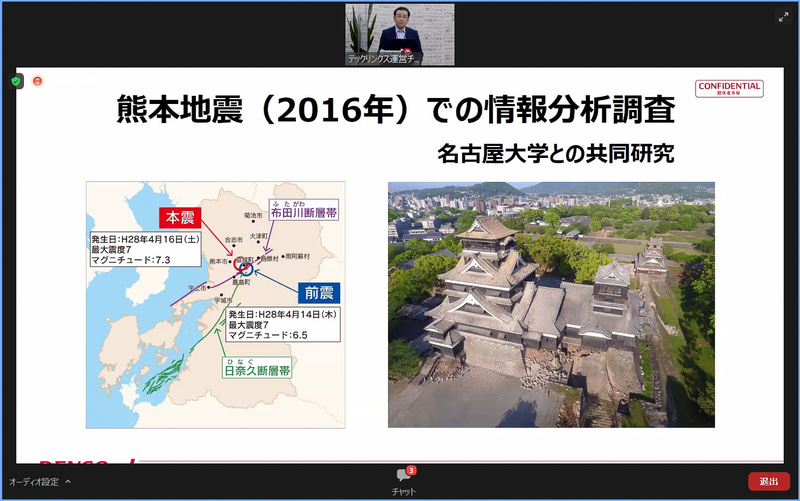Image resolution: width=800 pixels, height=501 pixels.
Task: Open the チャット chat panel
Action: (x=404, y=481)
